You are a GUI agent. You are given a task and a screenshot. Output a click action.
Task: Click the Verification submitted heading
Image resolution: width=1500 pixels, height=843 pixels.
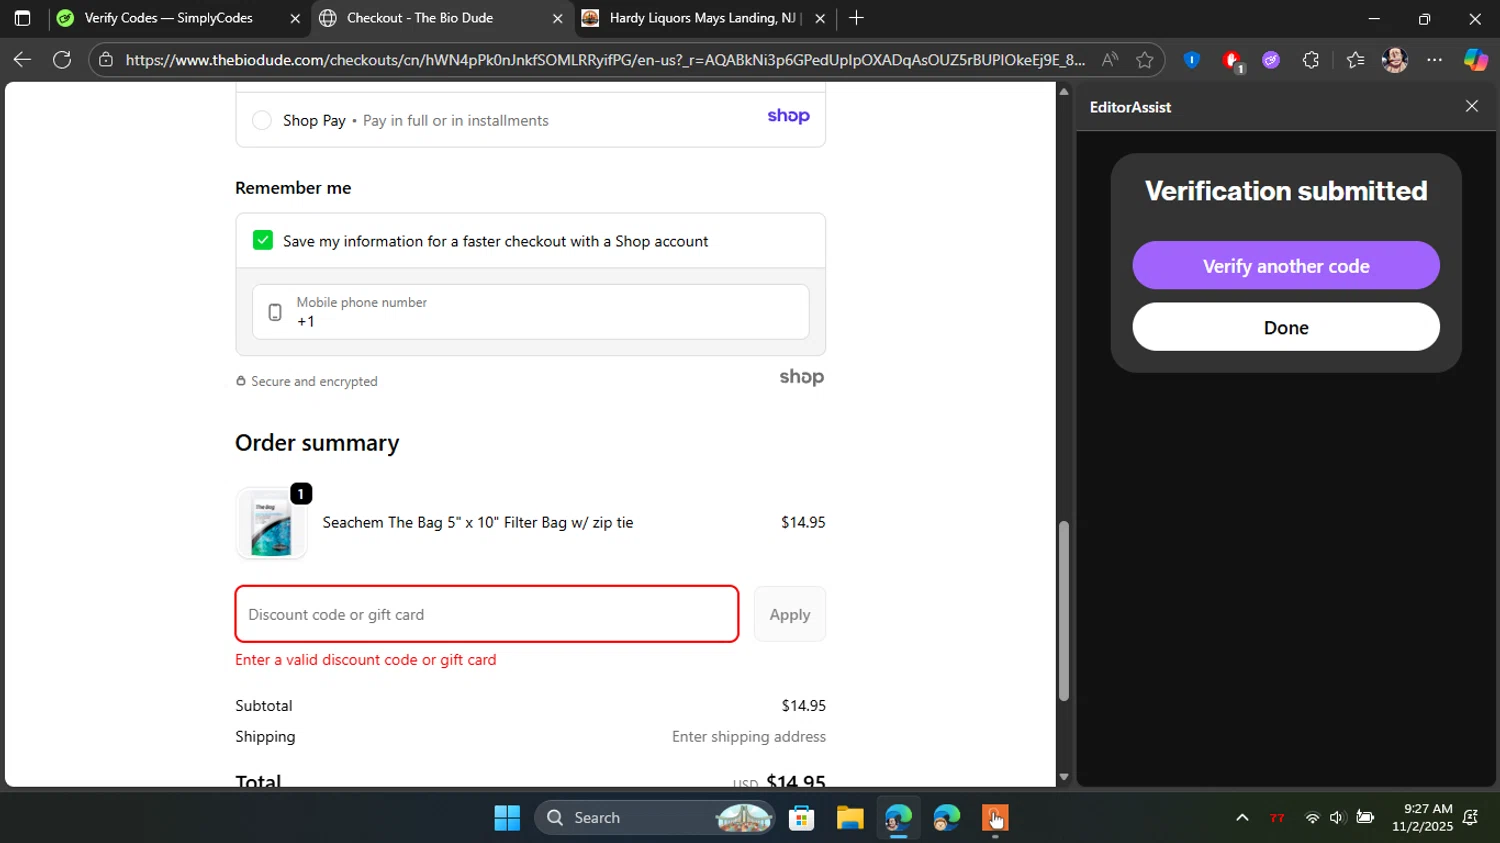tap(1286, 191)
